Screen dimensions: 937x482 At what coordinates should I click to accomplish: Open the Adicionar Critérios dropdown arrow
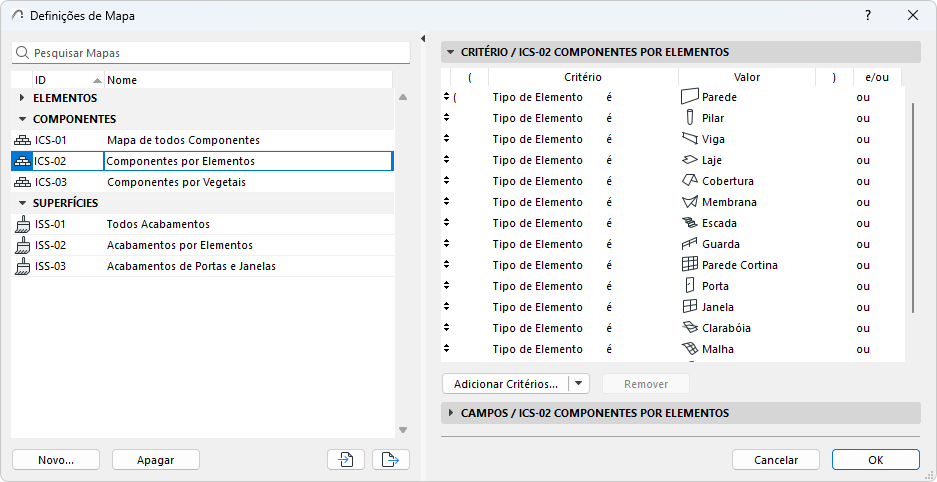click(579, 384)
